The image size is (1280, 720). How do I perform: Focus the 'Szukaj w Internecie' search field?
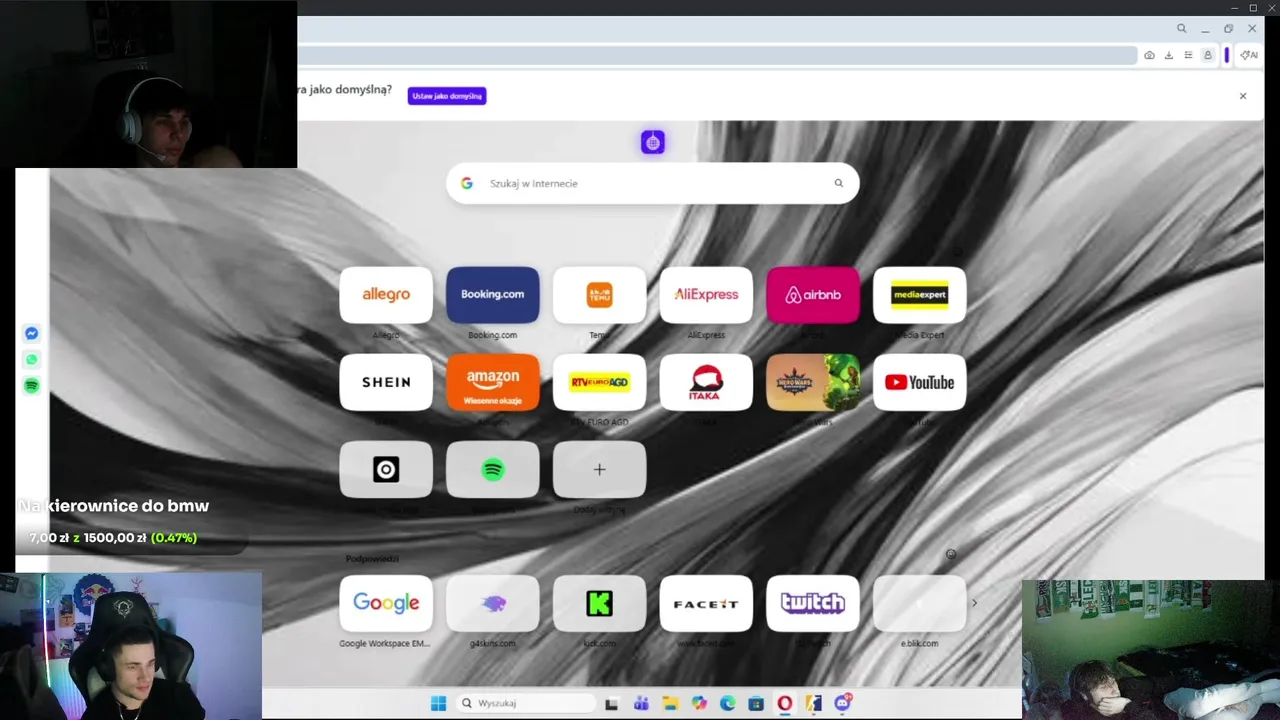(652, 183)
